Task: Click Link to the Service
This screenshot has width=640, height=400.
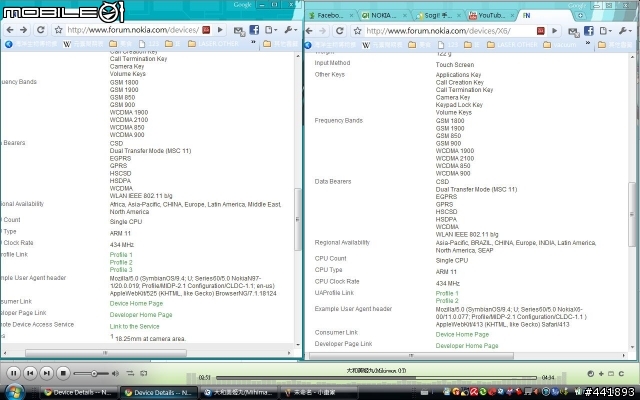Action: coord(134,327)
